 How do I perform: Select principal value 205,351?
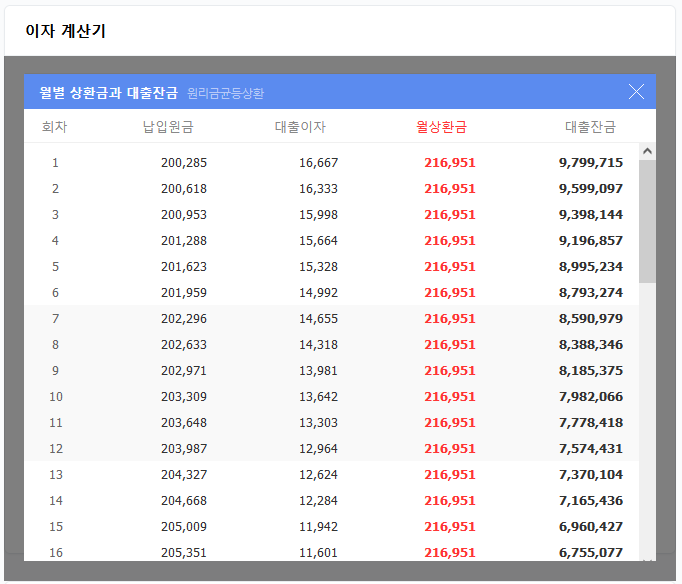184,553
